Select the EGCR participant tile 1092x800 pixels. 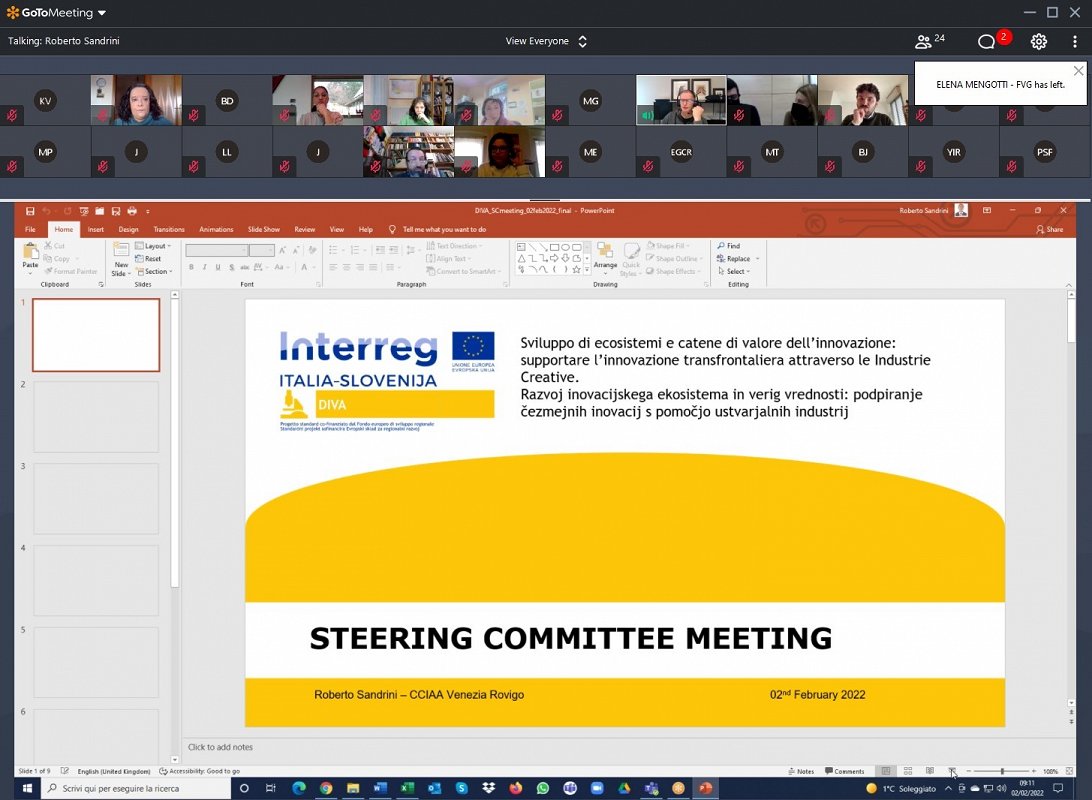pos(681,152)
